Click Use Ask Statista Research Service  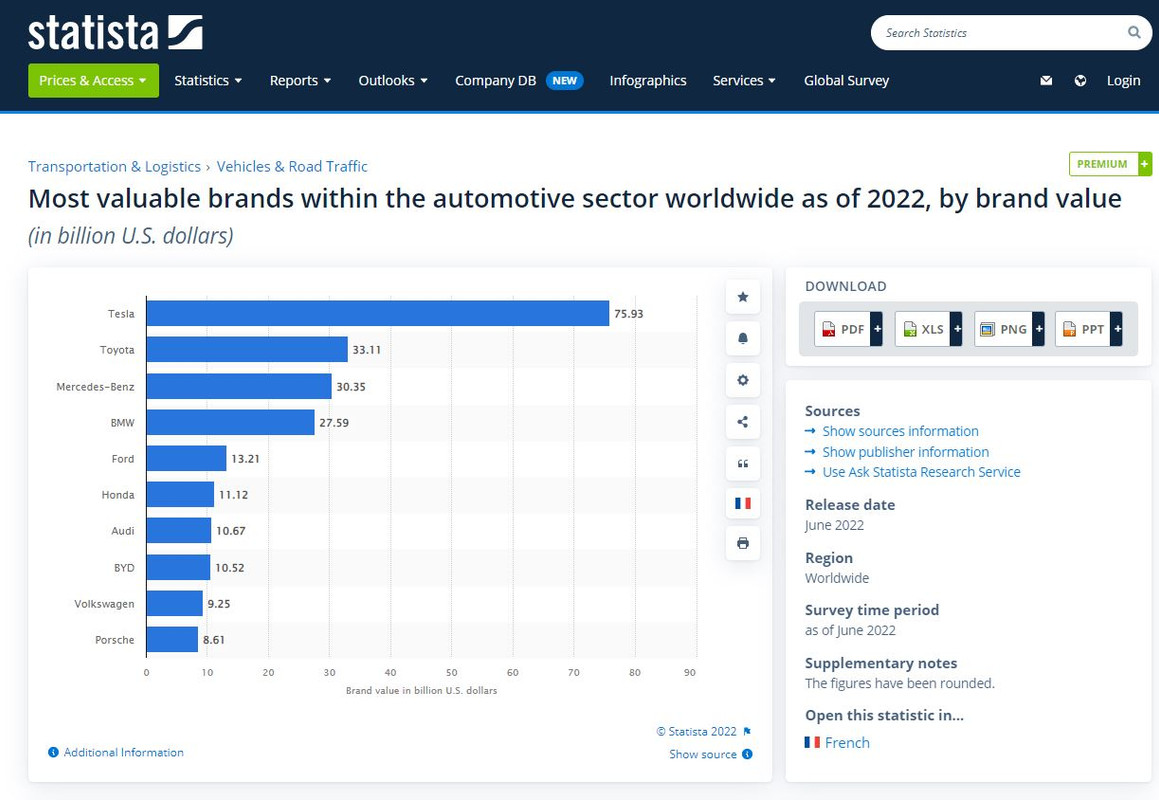tap(921, 472)
